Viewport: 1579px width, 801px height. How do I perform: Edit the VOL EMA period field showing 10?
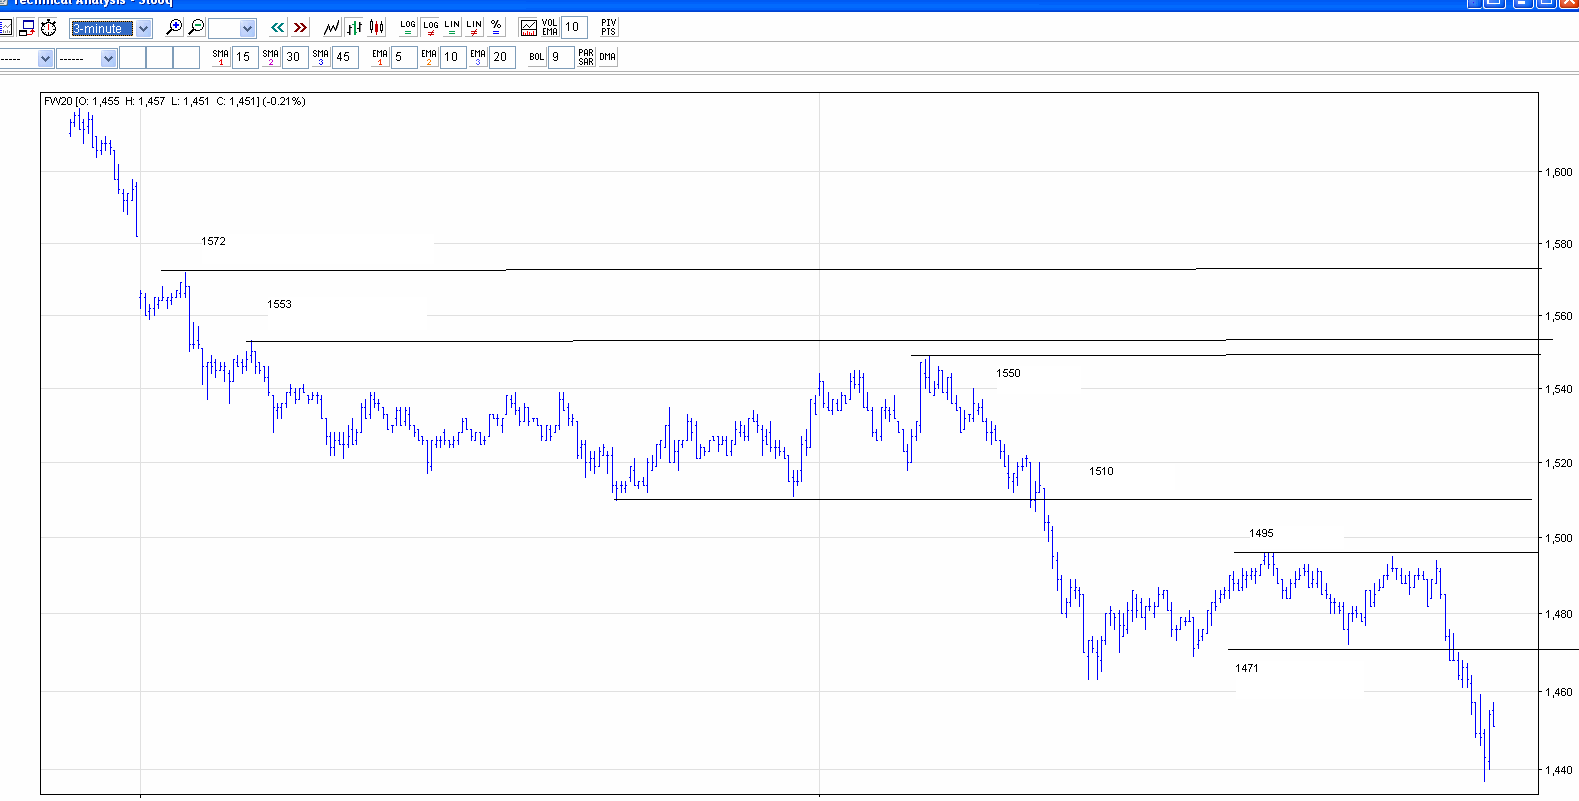tap(574, 28)
